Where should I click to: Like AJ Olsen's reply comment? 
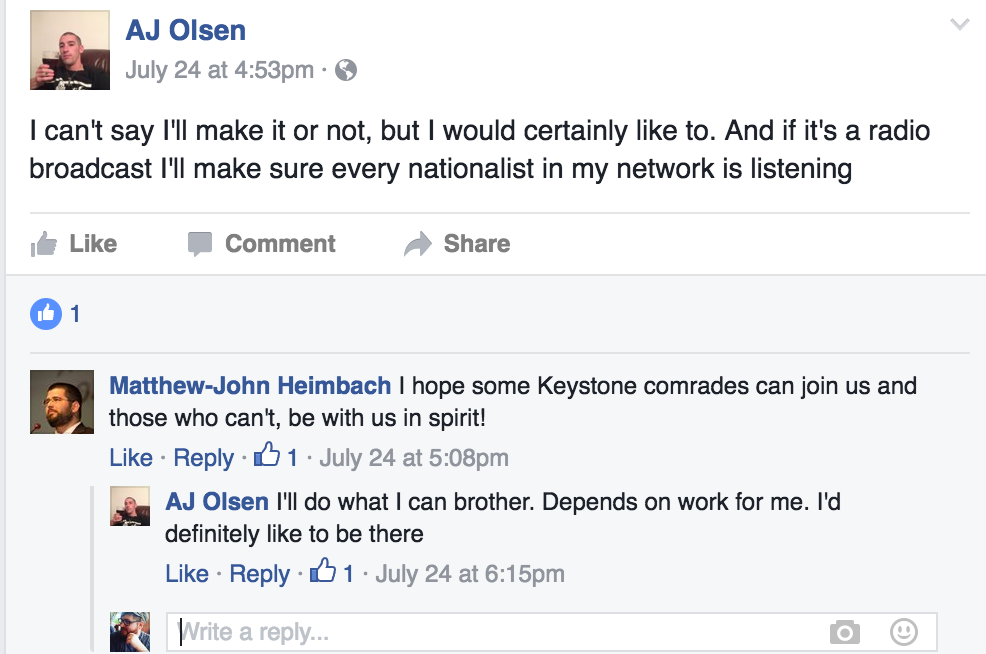pos(187,574)
